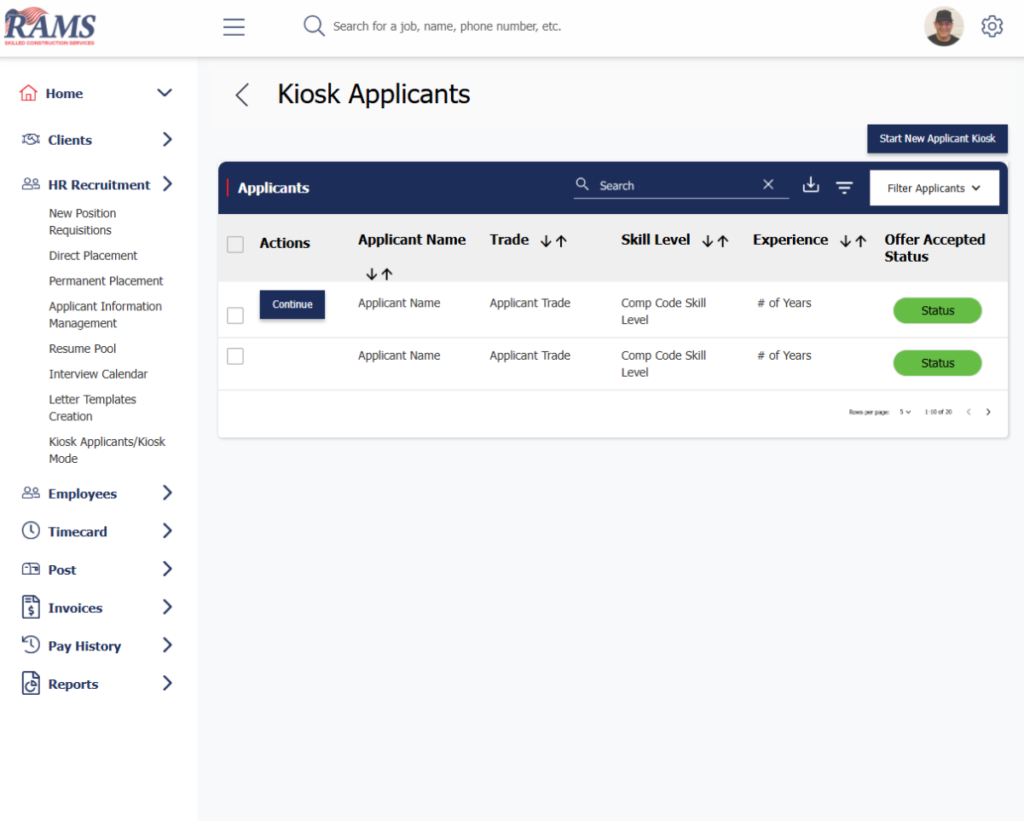Check the first applicant row checkbox

(235, 316)
